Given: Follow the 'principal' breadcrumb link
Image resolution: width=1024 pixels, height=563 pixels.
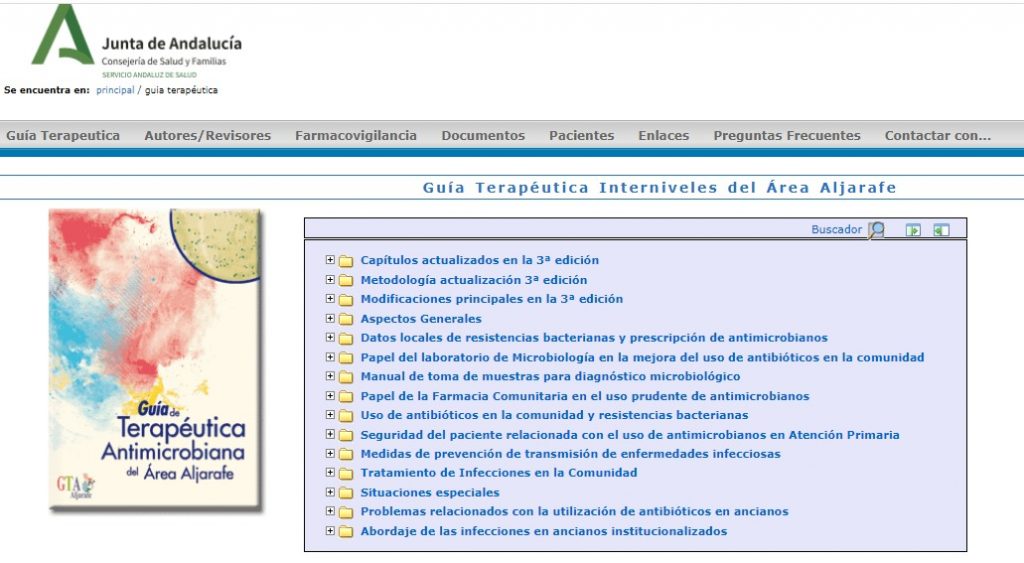Looking at the screenshot, I should click(x=115, y=90).
